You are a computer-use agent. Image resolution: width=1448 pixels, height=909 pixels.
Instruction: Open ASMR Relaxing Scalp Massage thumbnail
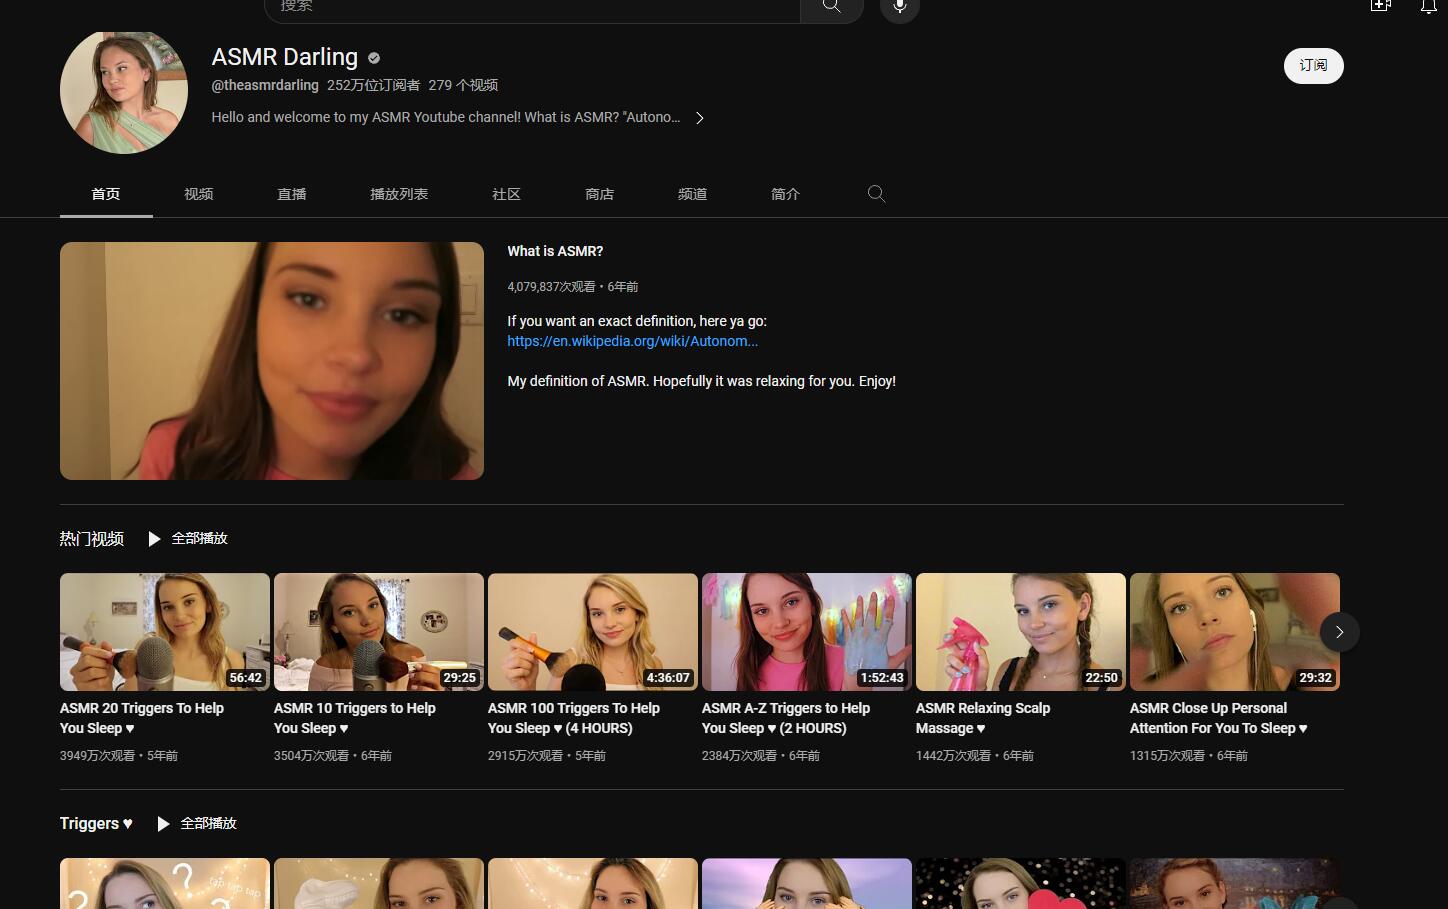[1021, 632]
